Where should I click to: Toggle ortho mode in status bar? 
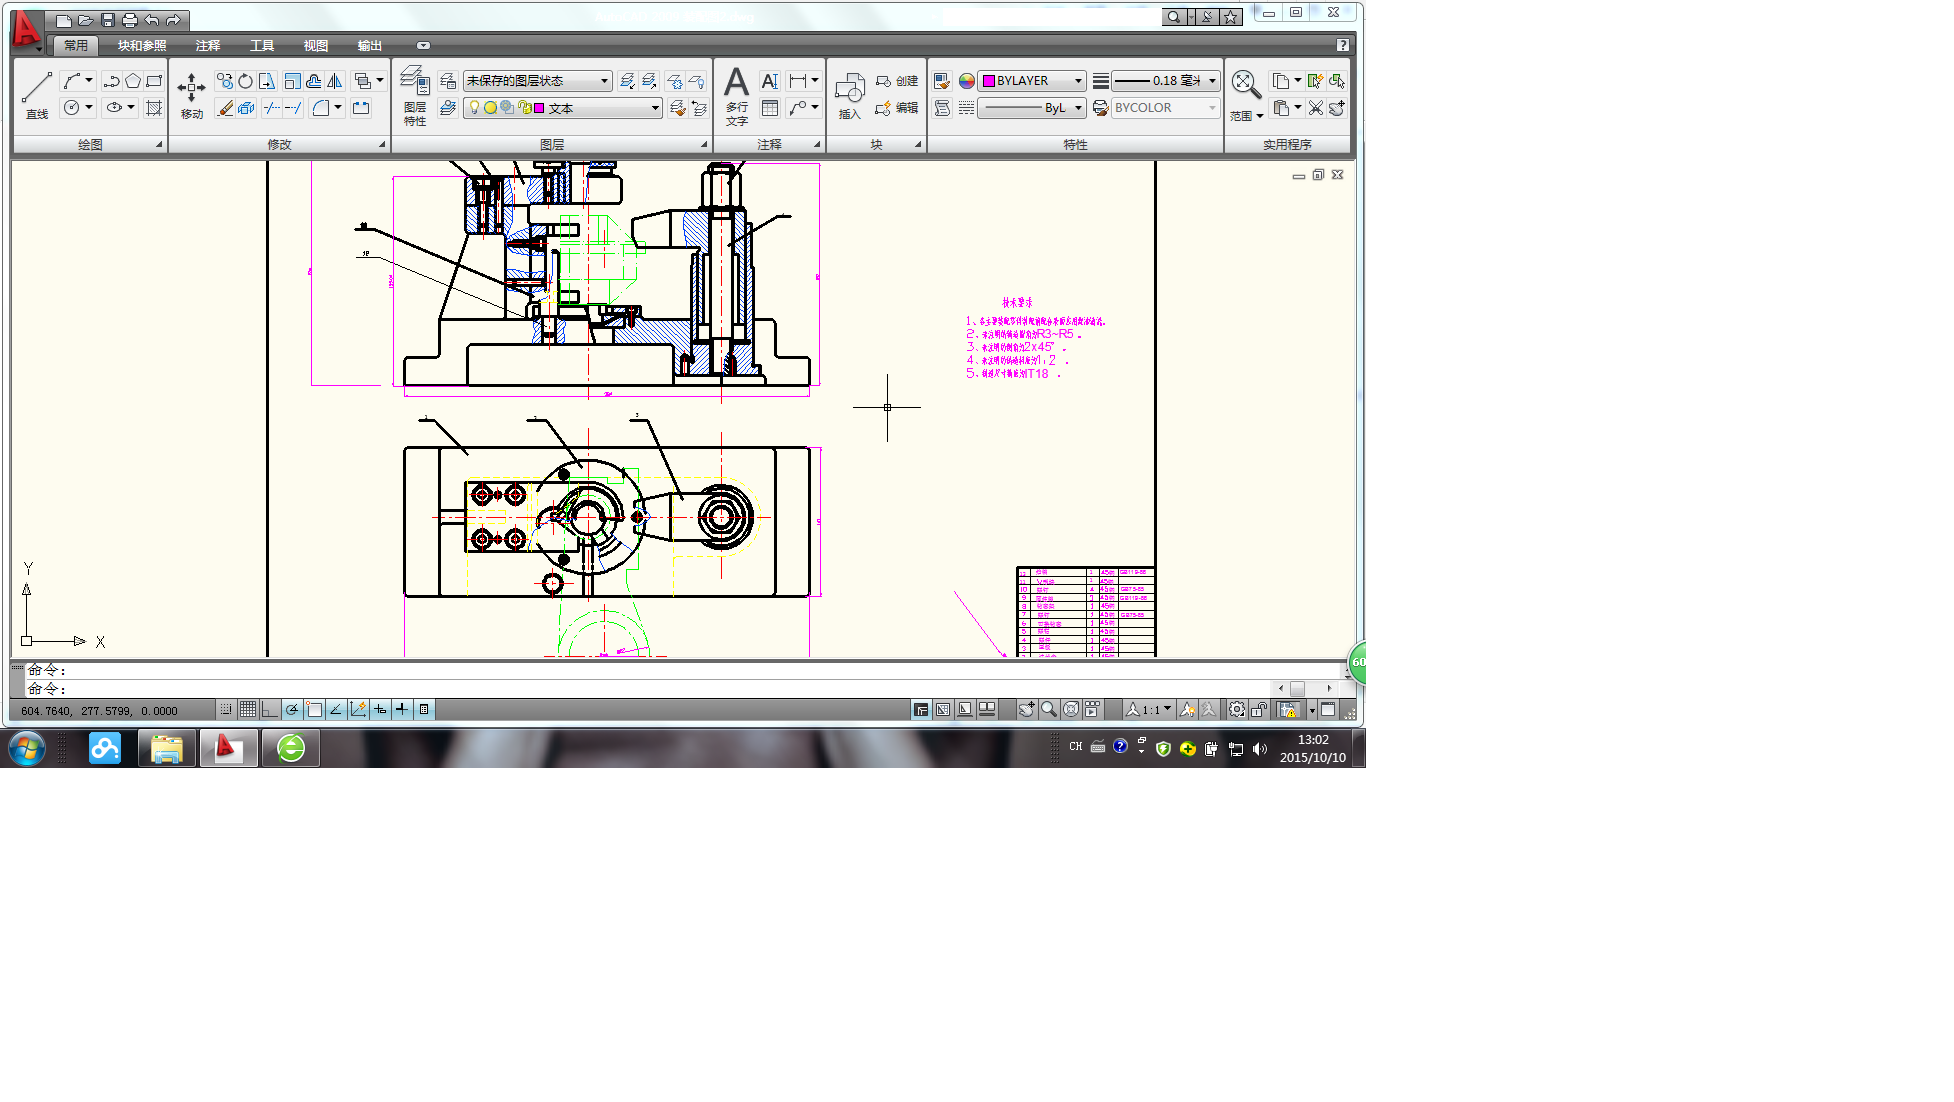[270, 710]
